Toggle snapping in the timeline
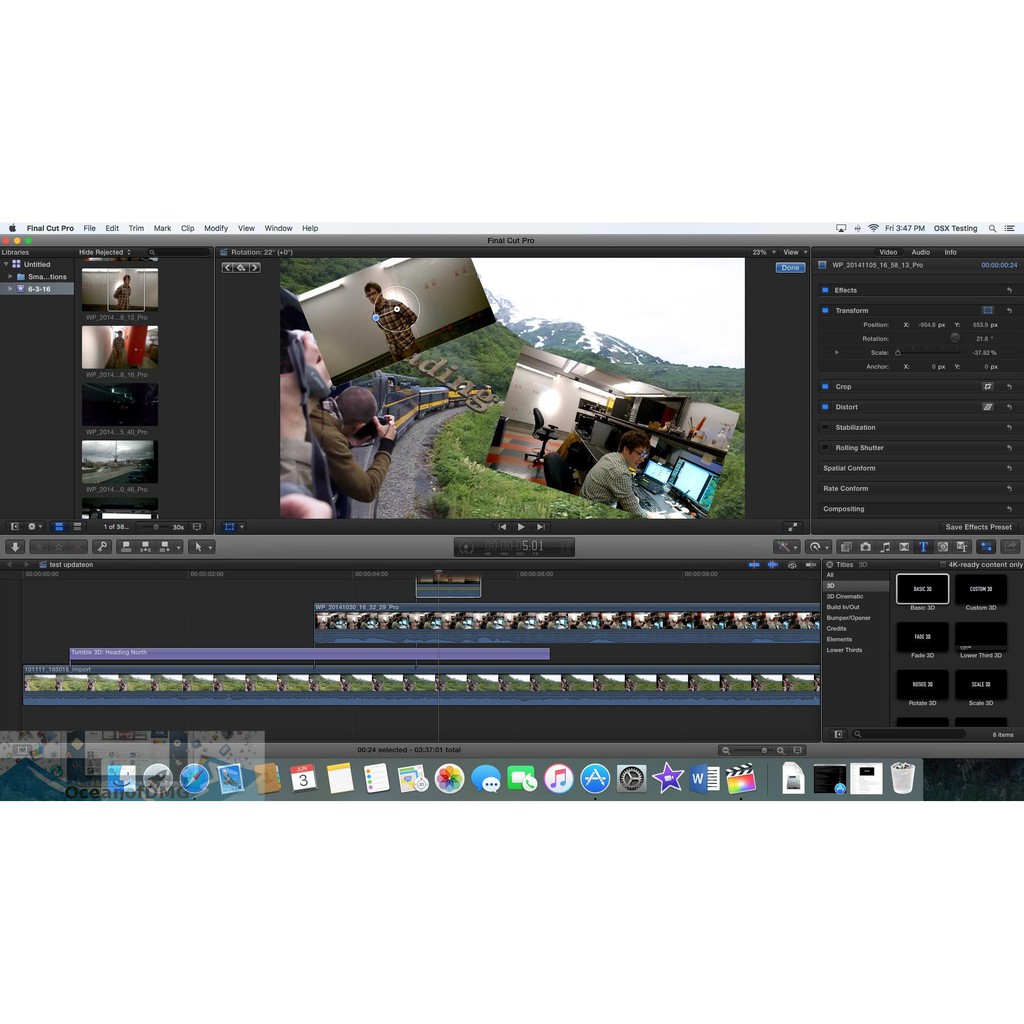This screenshot has width=1024, height=1024. click(810, 564)
